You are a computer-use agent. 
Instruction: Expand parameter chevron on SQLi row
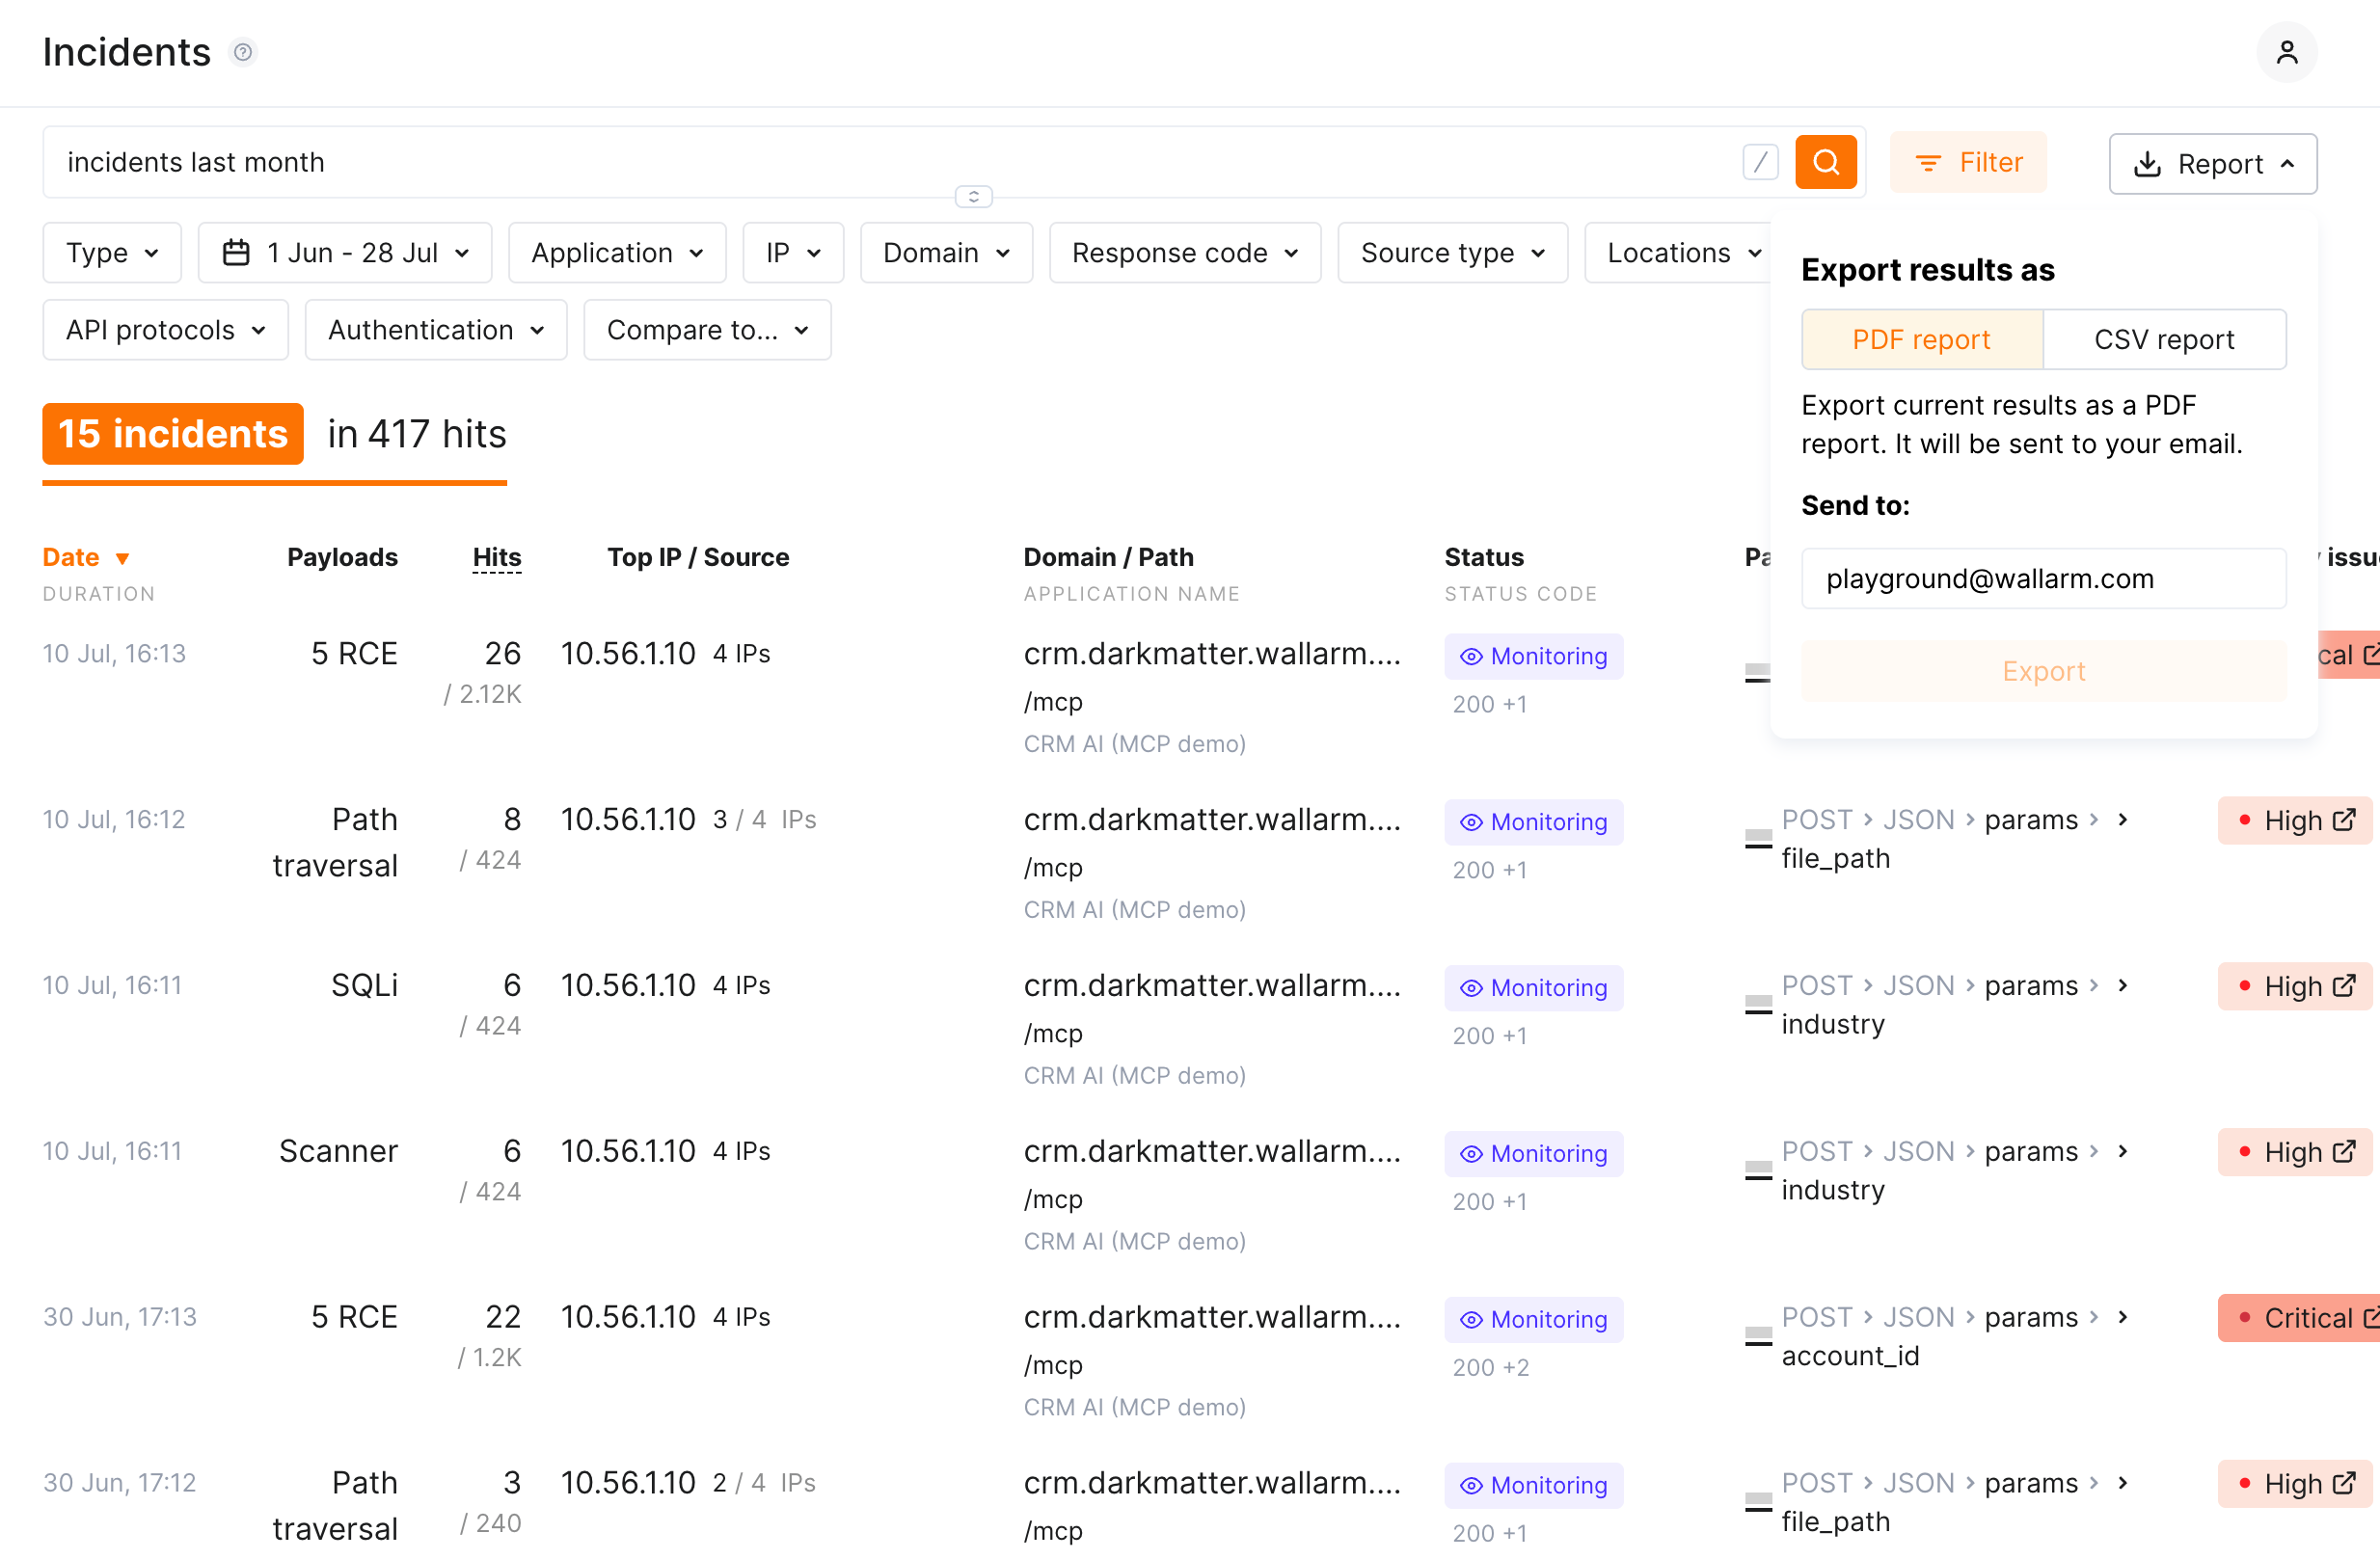(x=2123, y=986)
